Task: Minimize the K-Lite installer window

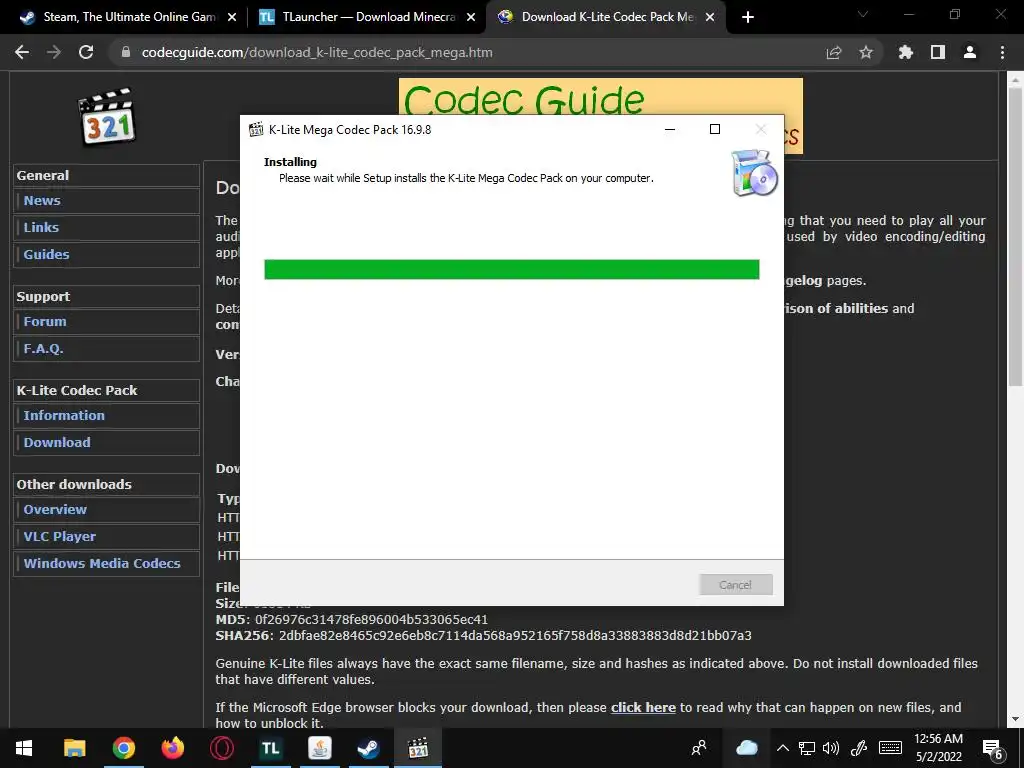Action: (669, 129)
